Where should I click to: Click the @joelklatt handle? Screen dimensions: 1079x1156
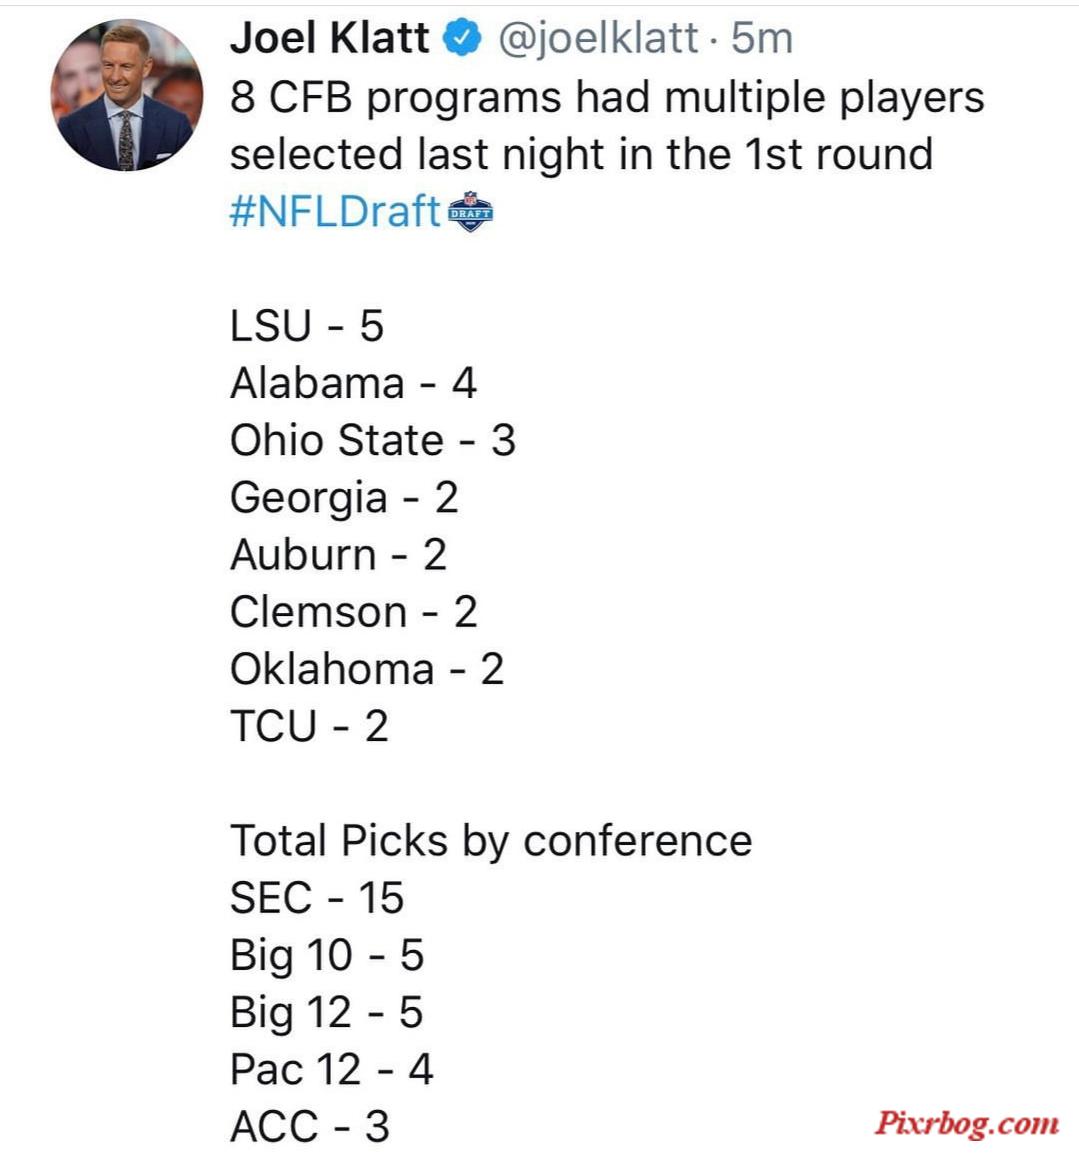pos(598,38)
